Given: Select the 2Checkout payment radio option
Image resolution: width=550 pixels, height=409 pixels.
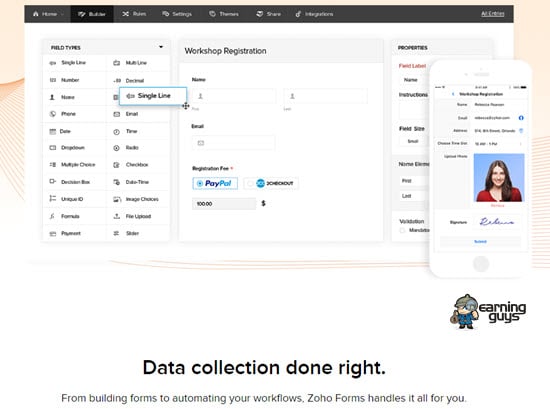Looking at the screenshot, I should pyautogui.click(x=271, y=183).
